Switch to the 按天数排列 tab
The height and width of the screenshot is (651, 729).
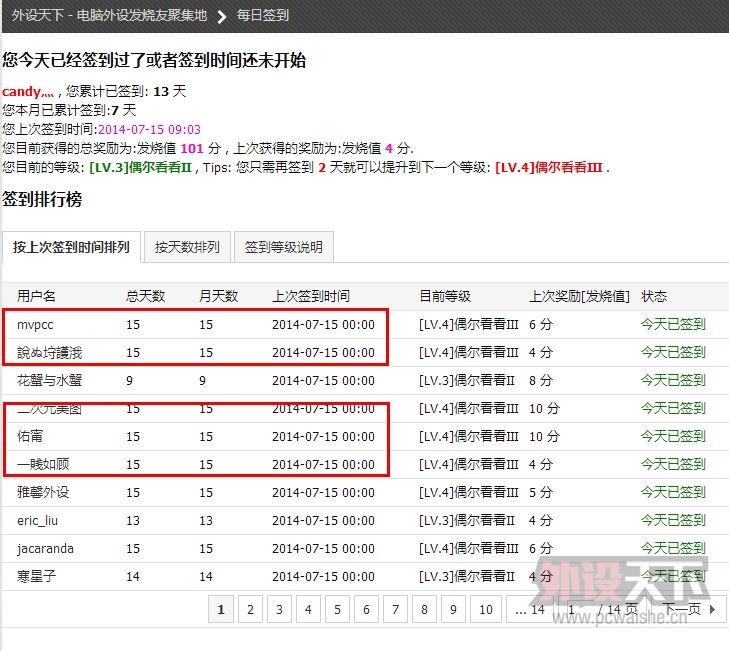tap(187, 247)
